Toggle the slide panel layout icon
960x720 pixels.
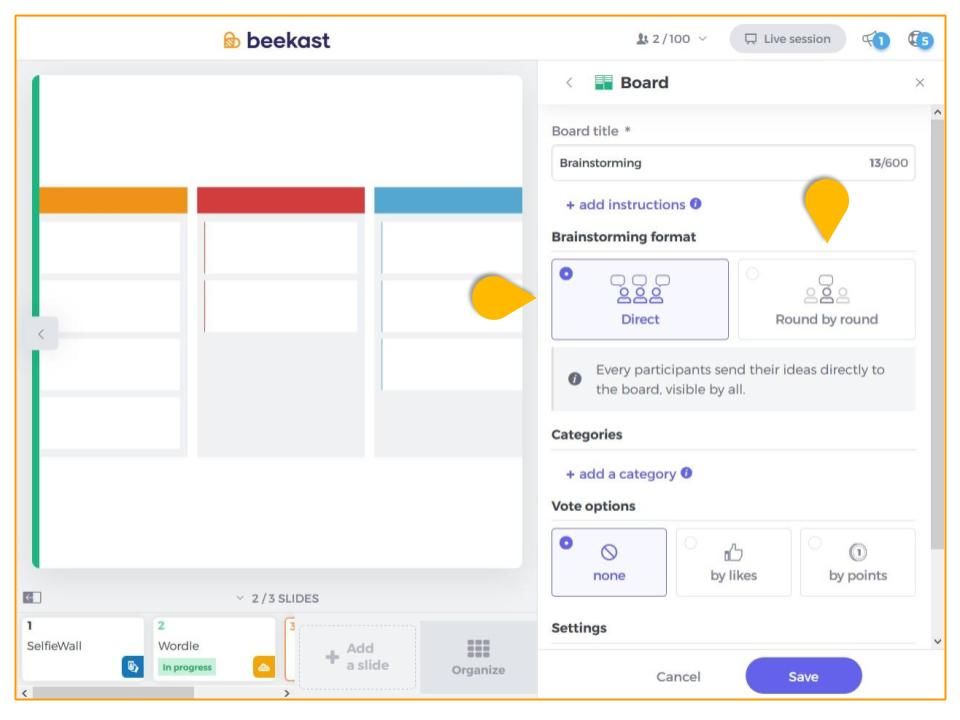pyautogui.click(x=32, y=598)
